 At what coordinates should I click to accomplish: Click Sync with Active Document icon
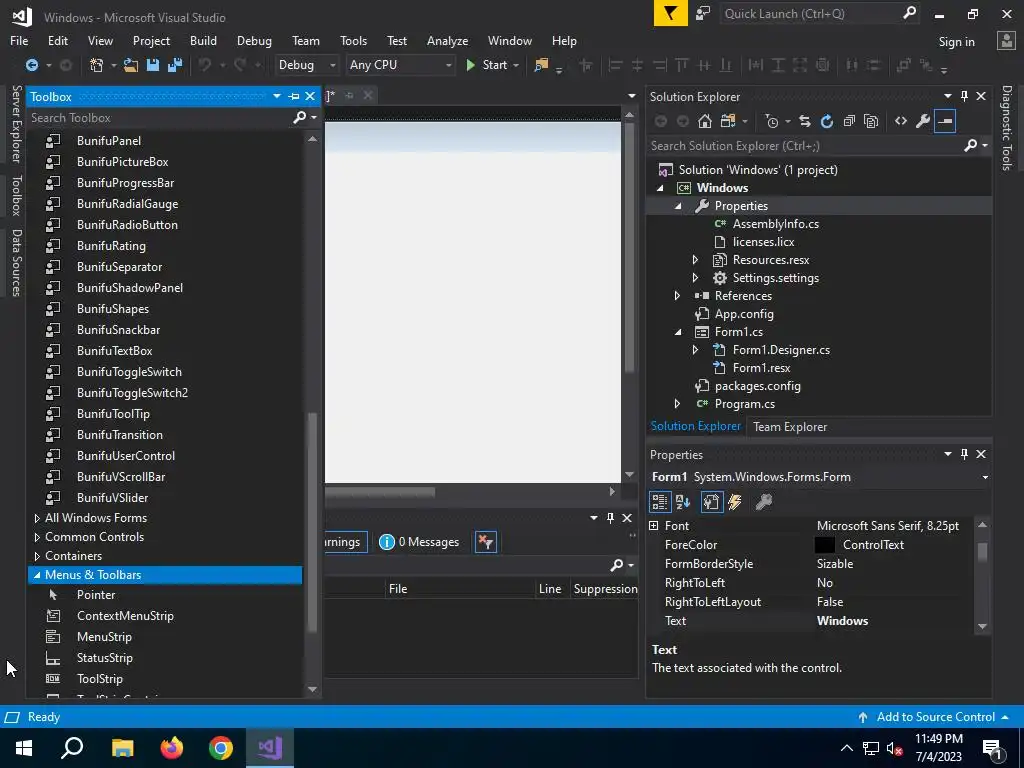click(x=805, y=121)
